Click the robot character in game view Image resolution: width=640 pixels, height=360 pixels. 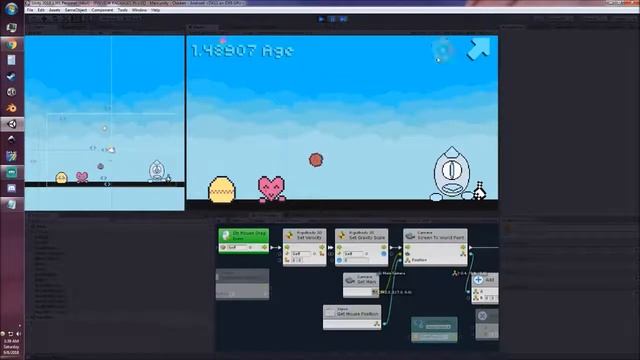[451, 173]
